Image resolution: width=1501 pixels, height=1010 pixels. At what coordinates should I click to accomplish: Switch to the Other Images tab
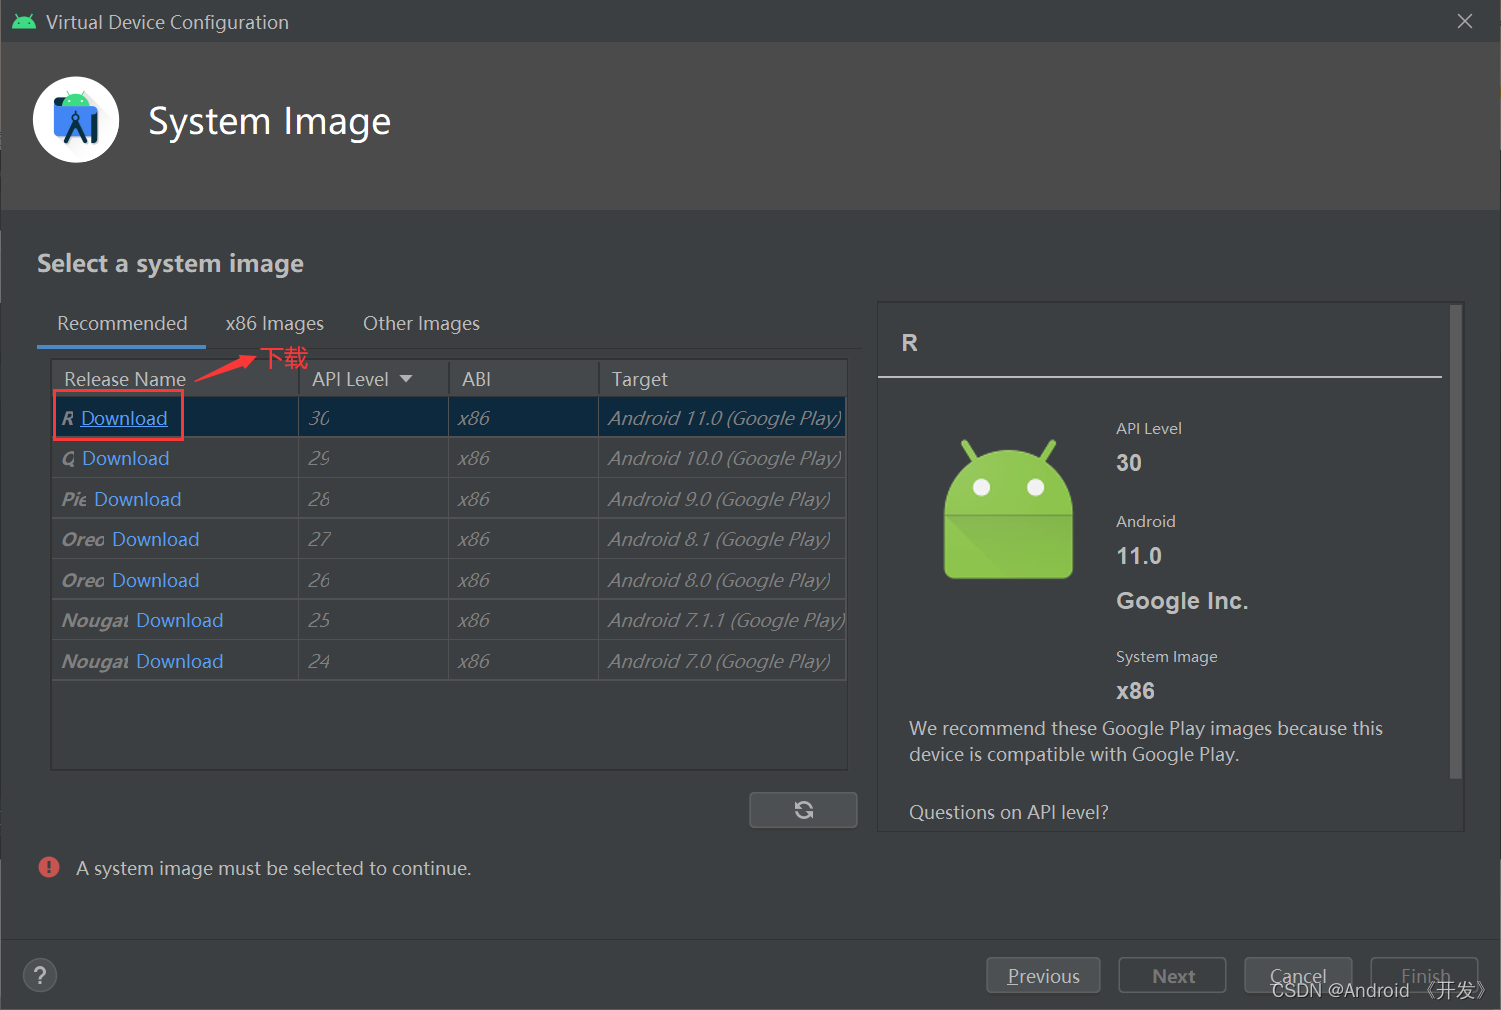pyautogui.click(x=421, y=323)
